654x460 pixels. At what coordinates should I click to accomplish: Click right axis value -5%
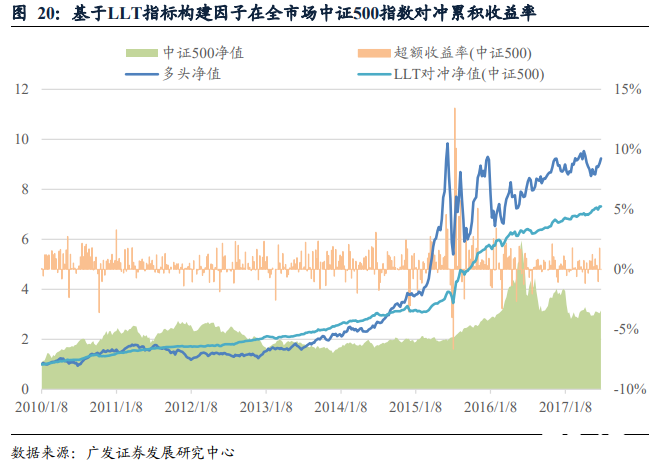(x=626, y=329)
